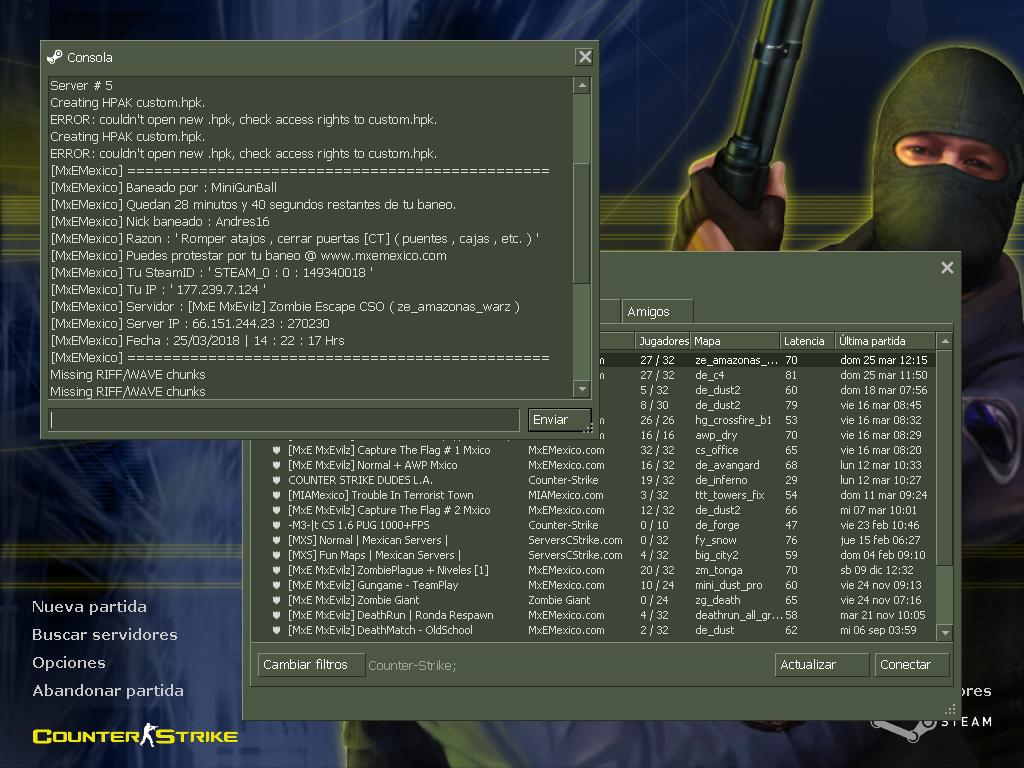The height and width of the screenshot is (768, 1024).
Task: Click shield icon beside [MxE MxEvilz] Zombie Giant
Action: click(276, 600)
